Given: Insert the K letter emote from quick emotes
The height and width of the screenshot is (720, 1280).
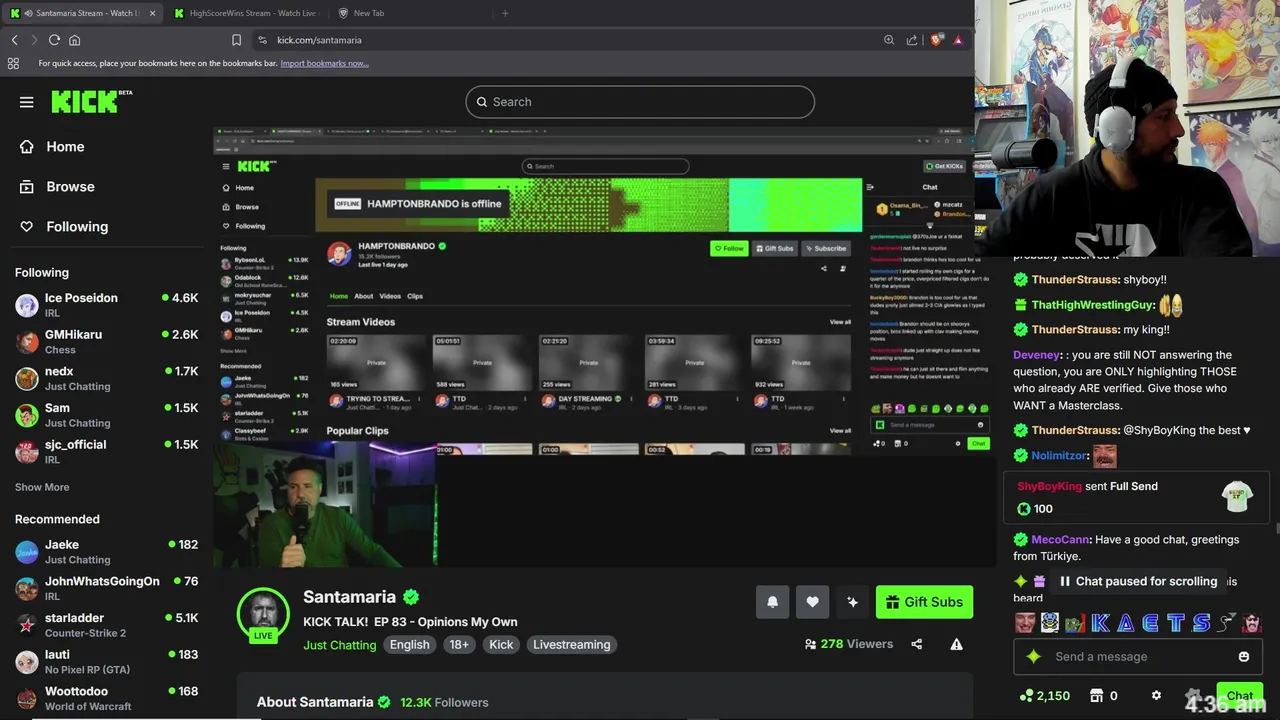Looking at the screenshot, I should pyautogui.click(x=1100, y=623).
